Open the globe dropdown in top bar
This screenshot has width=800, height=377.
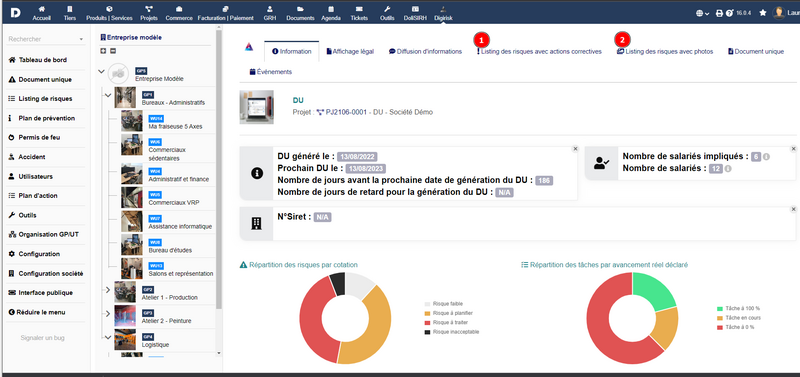tap(703, 13)
